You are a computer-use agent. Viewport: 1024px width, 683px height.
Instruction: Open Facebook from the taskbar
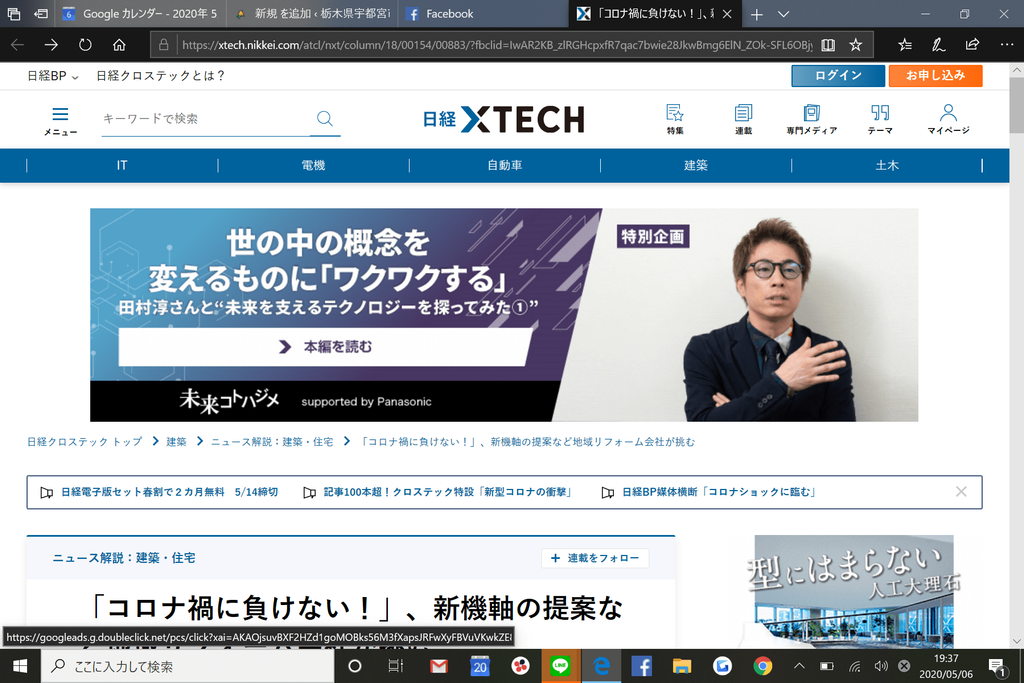tap(641, 666)
